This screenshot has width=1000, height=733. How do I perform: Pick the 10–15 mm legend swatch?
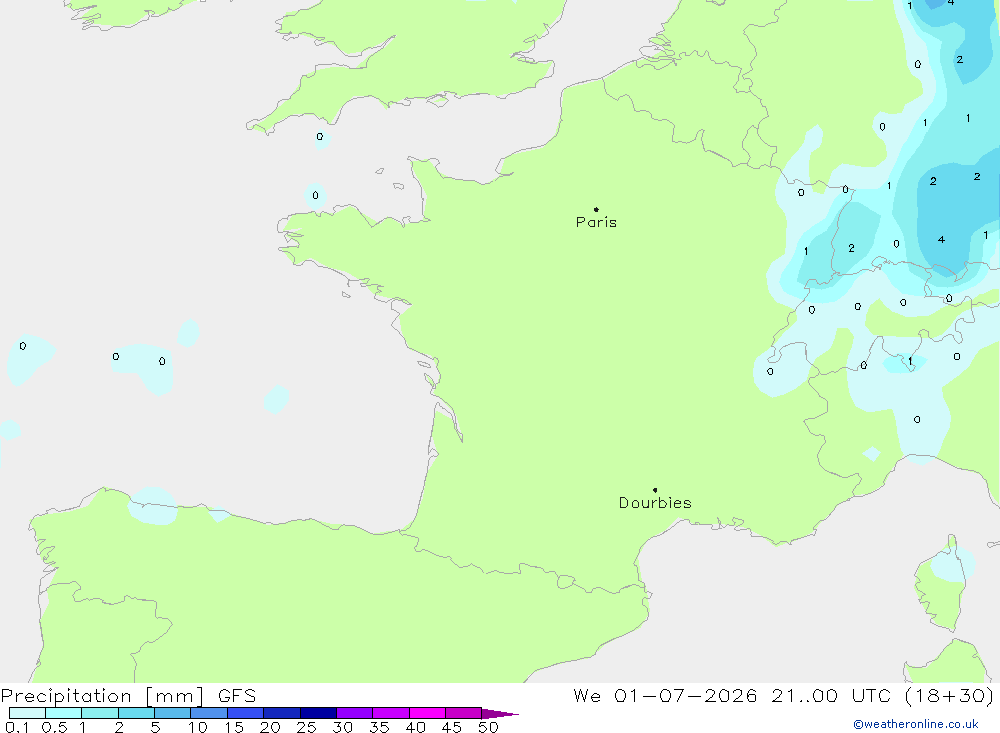point(209,713)
